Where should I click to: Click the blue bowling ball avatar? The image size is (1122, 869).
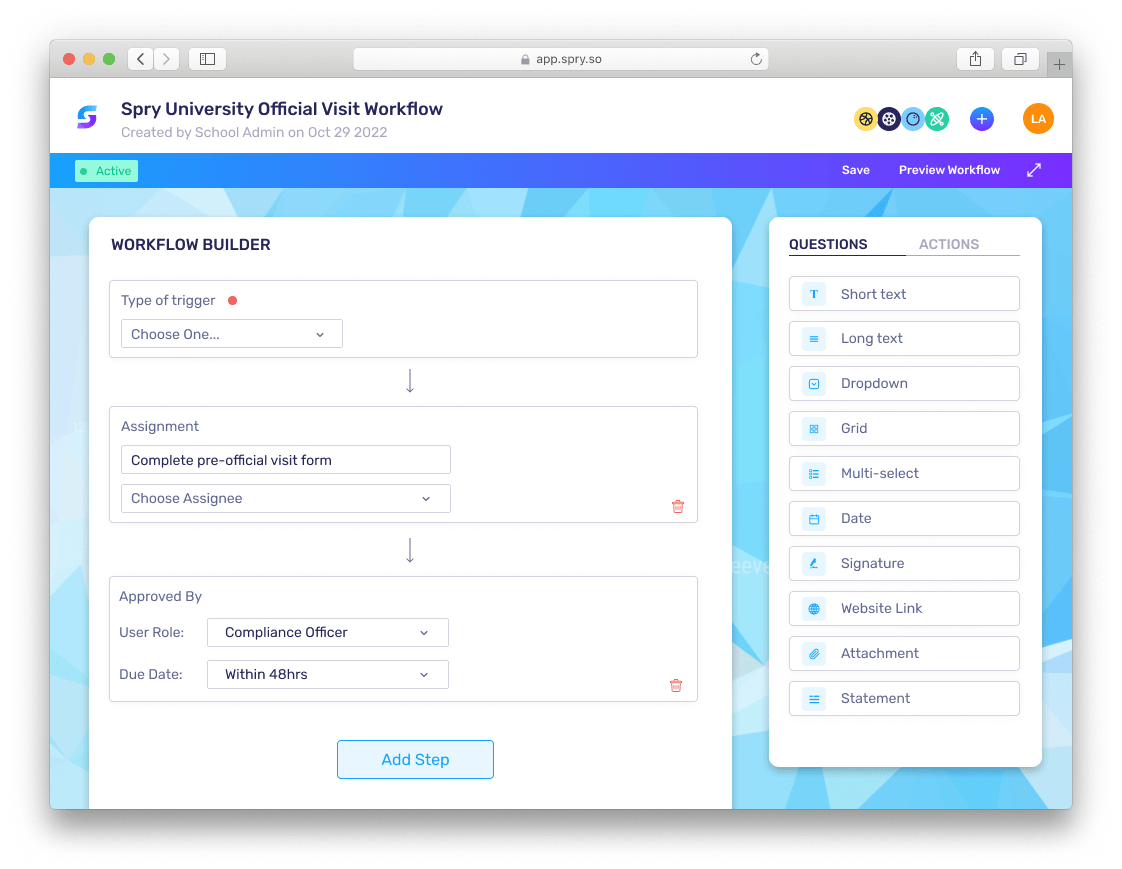click(913, 118)
